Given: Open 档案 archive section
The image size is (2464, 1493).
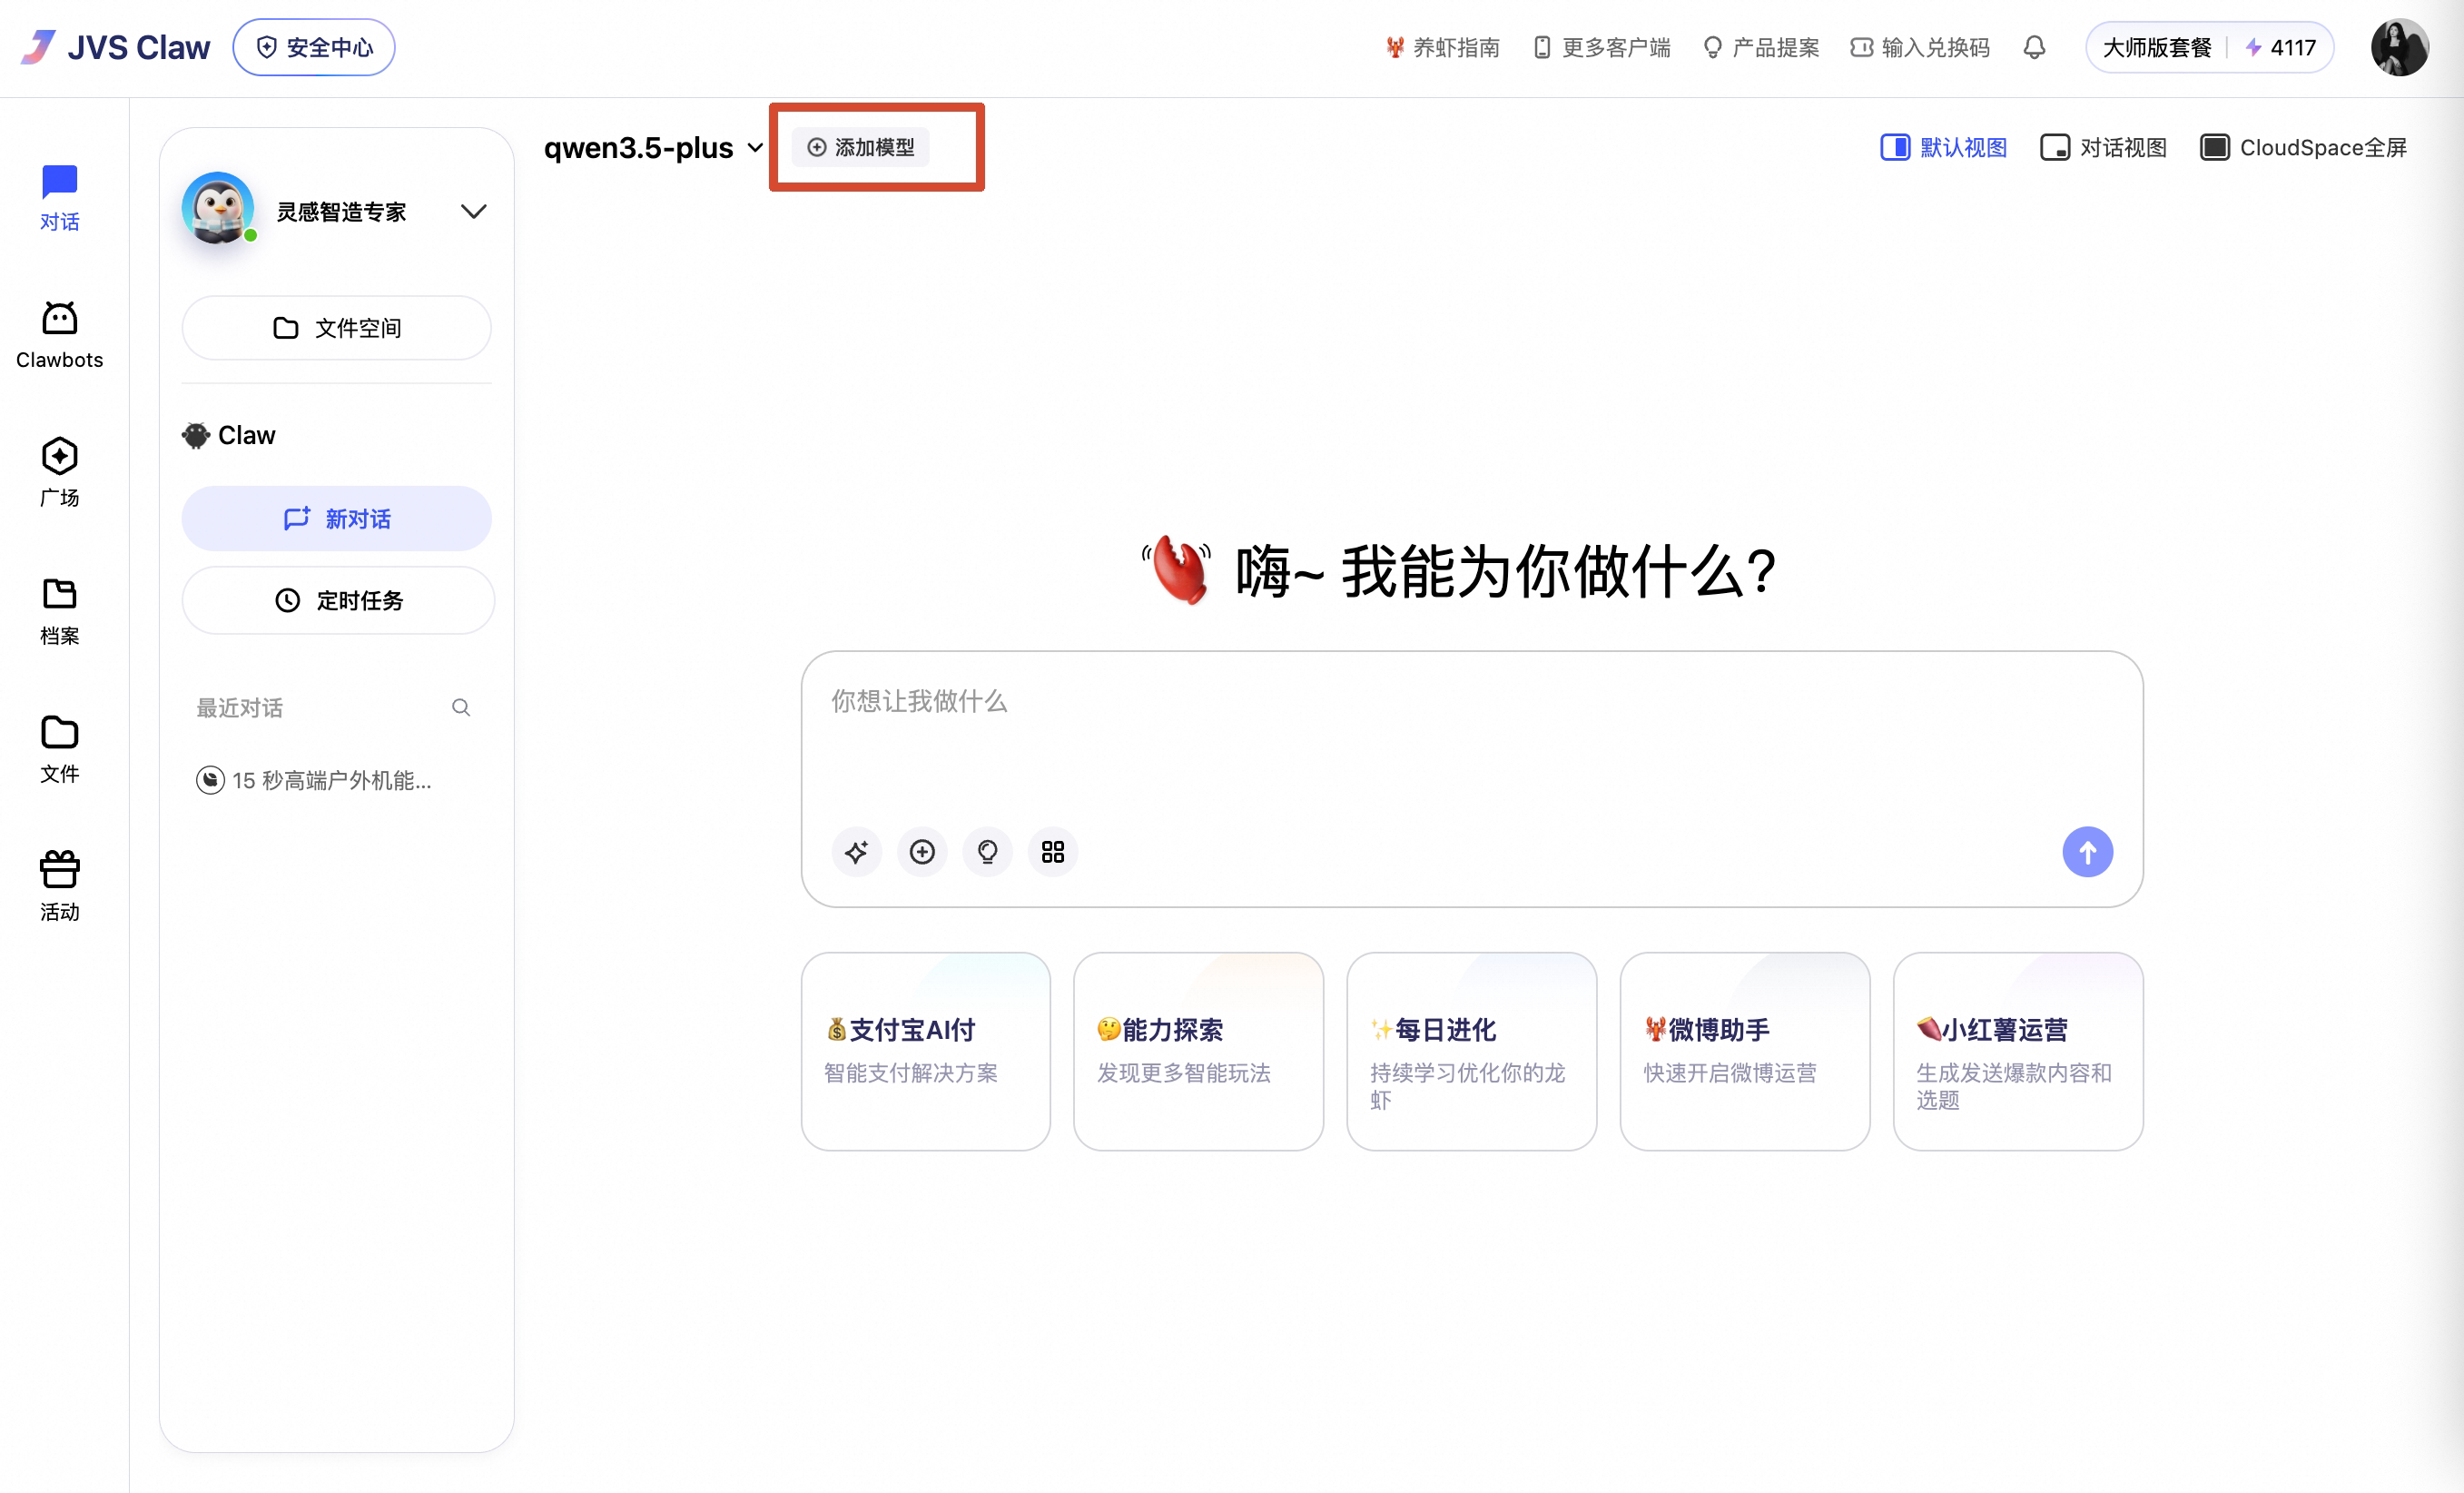Looking at the screenshot, I should (x=59, y=611).
